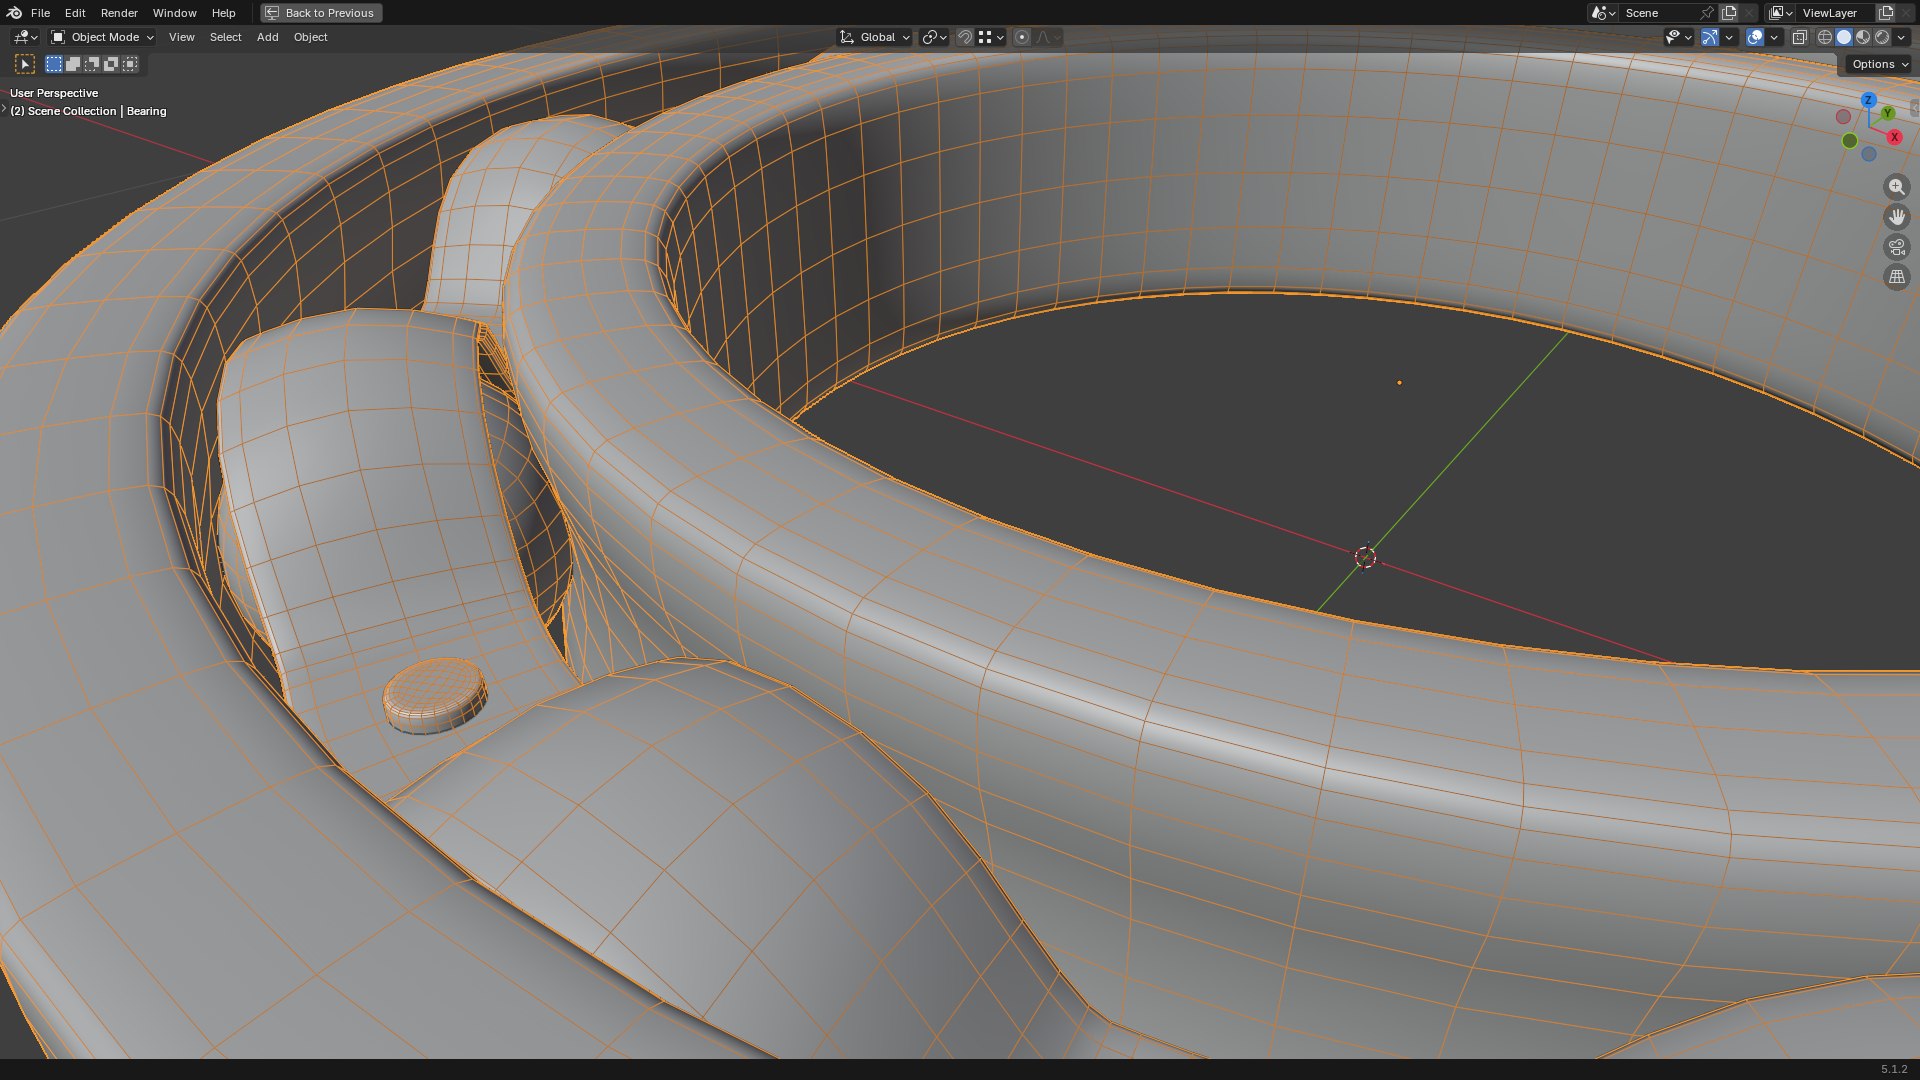This screenshot has width=1920, height=1080.
Task: Pin the Scene with pin icon
Action: pyautogui.click(x=1707, y=13)
